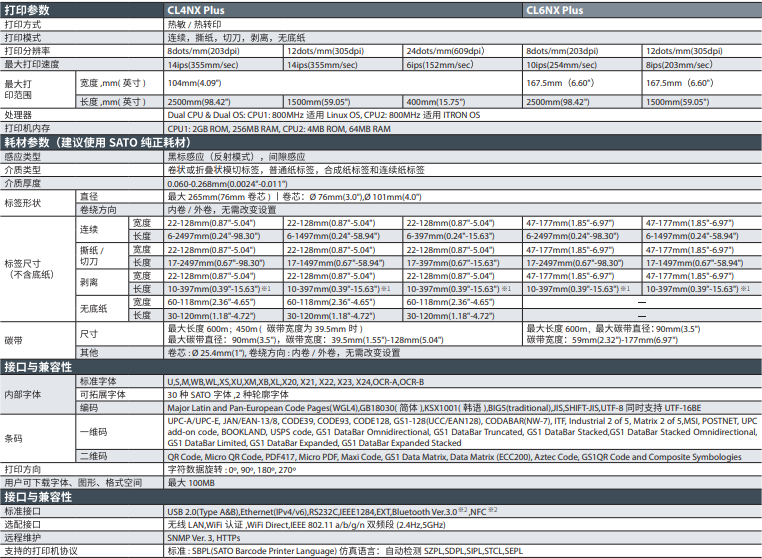This screenshot has height=558, width=762.
Task: Select the "Dual CPU & Dual OS" processor text
Action: coord(206,115)
